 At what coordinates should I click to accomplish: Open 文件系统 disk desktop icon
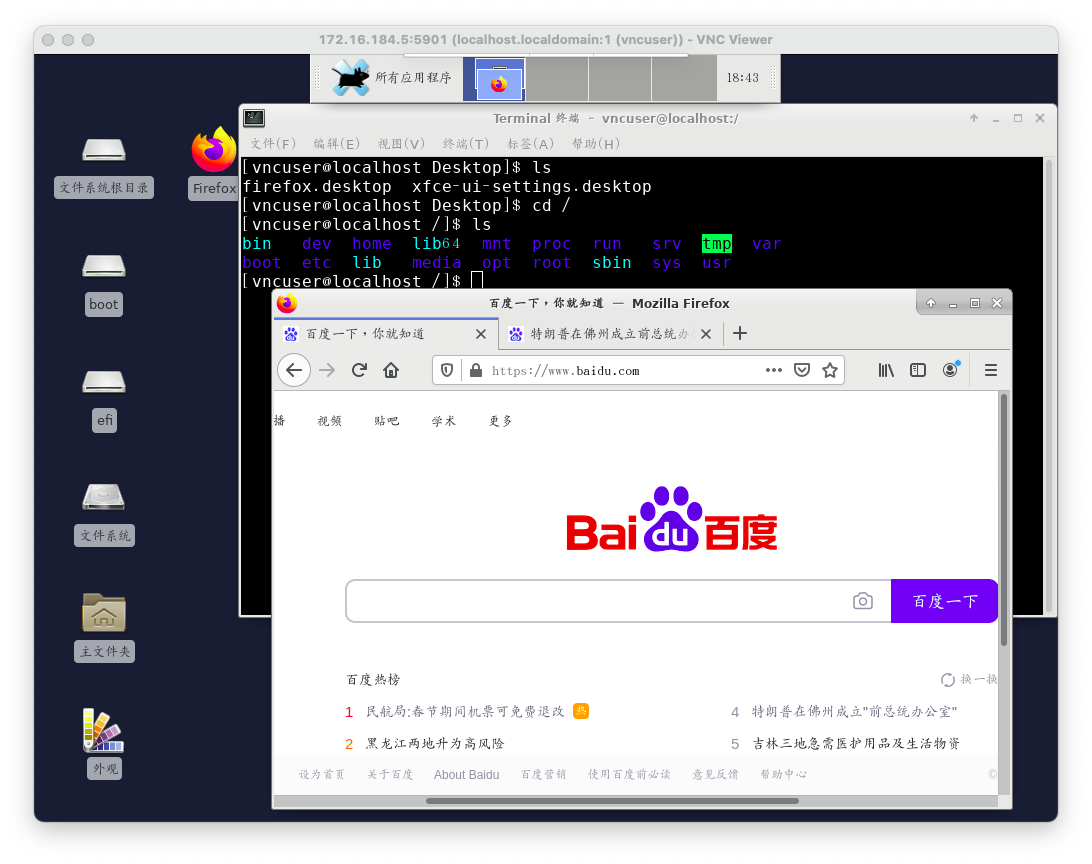(104, 497)
